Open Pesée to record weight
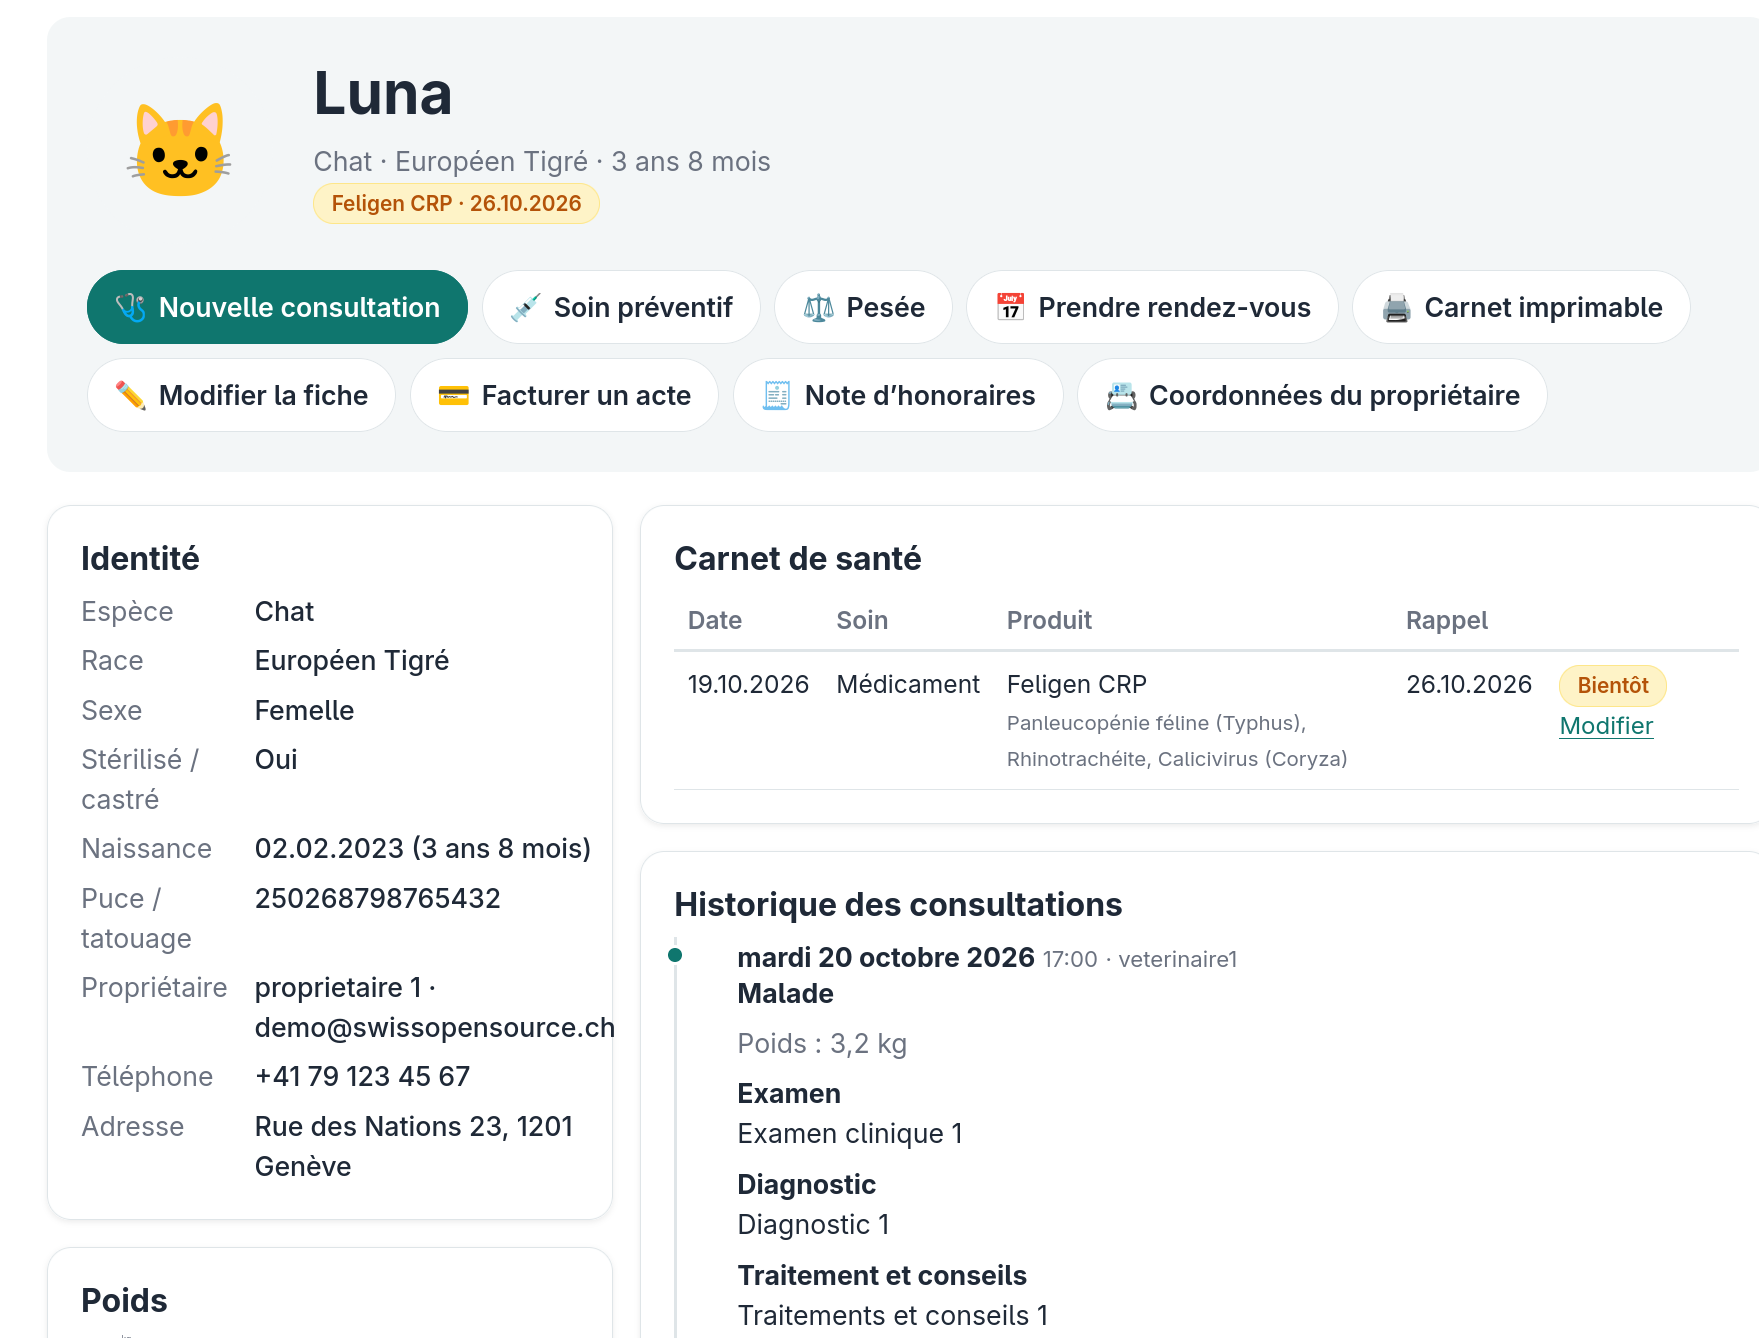This screenshot has height=1338, width=1759. click(x=863, y=307)
